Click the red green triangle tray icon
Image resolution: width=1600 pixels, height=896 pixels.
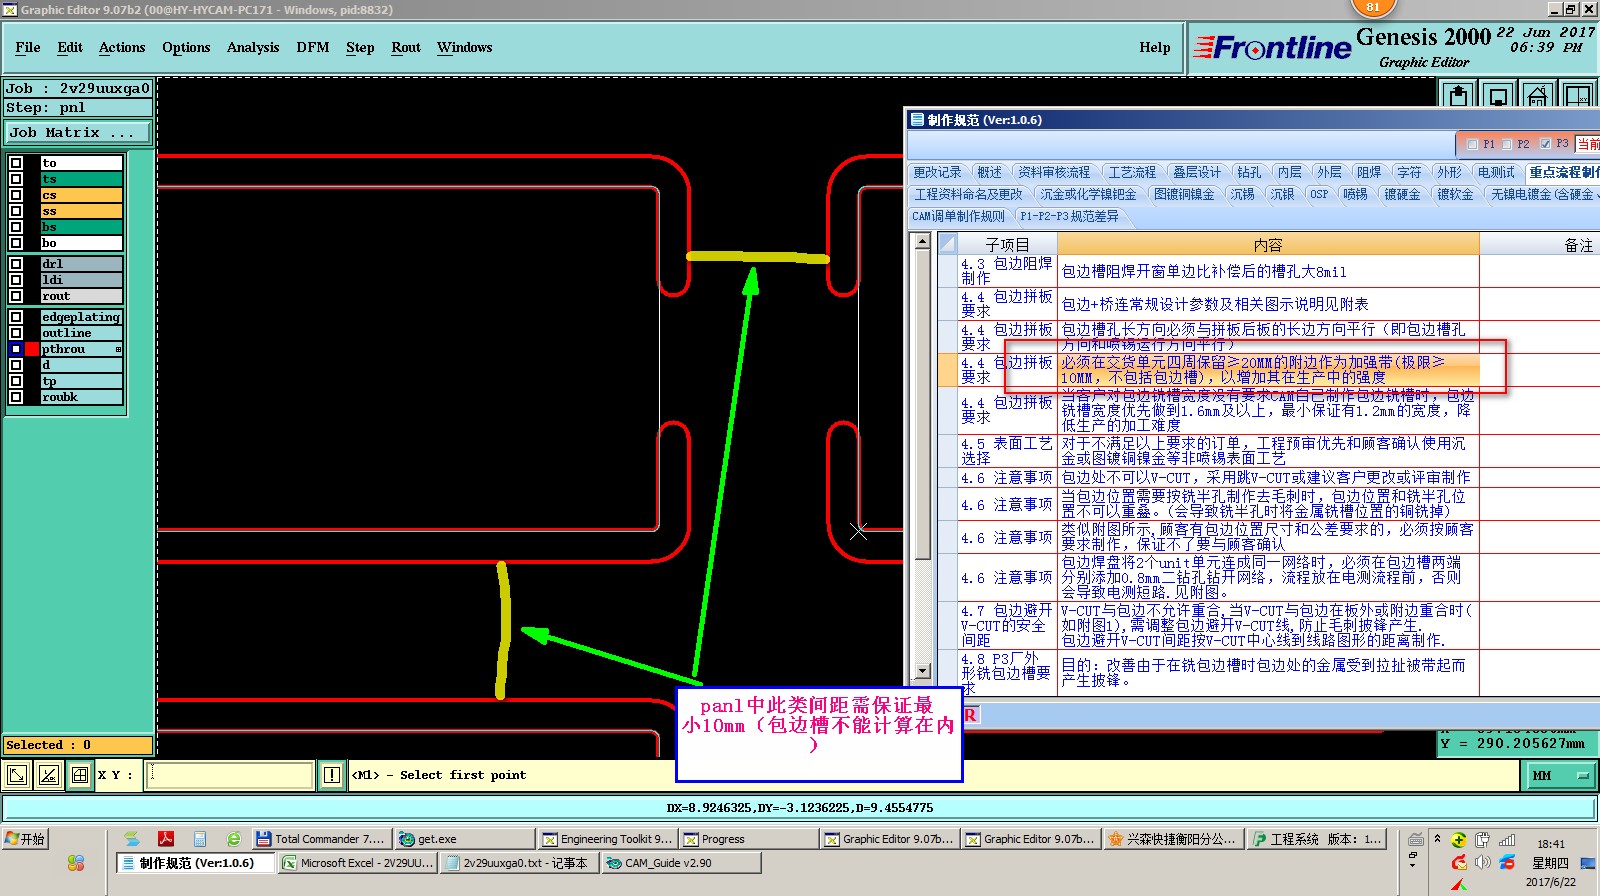pos(1459,884)
